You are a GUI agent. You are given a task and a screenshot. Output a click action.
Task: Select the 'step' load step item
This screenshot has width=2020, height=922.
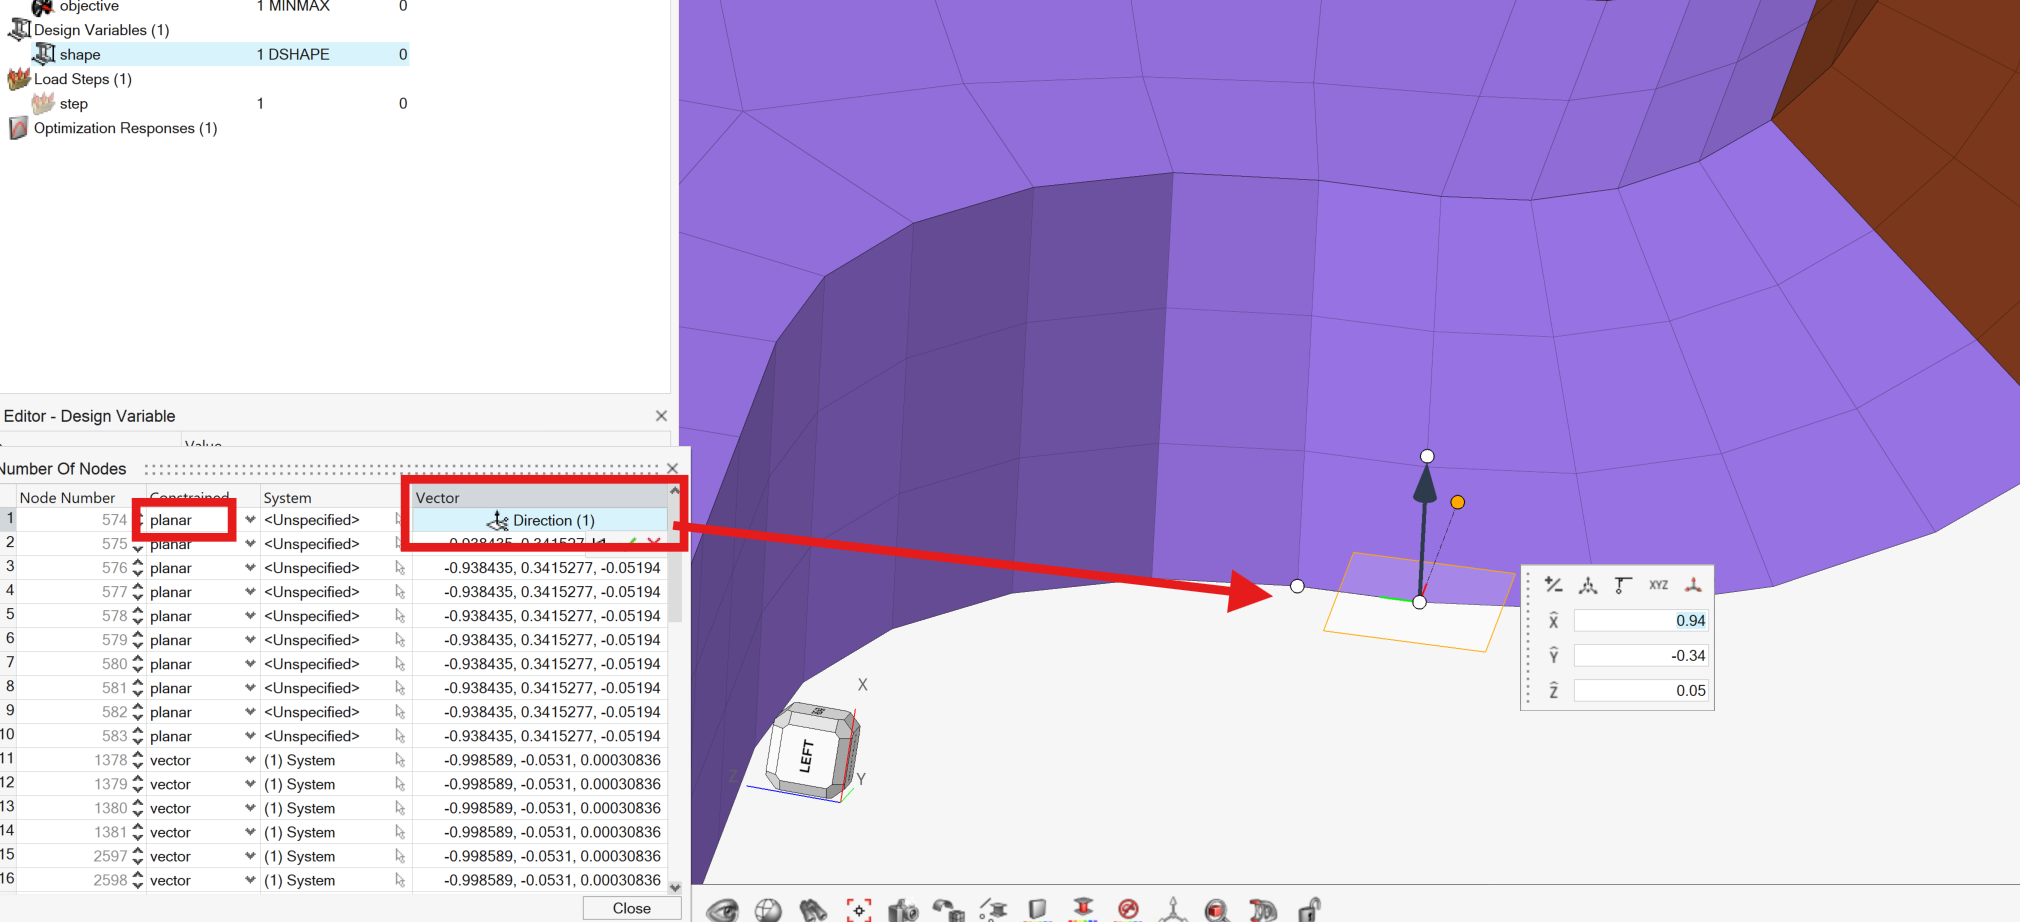[73, 103]
